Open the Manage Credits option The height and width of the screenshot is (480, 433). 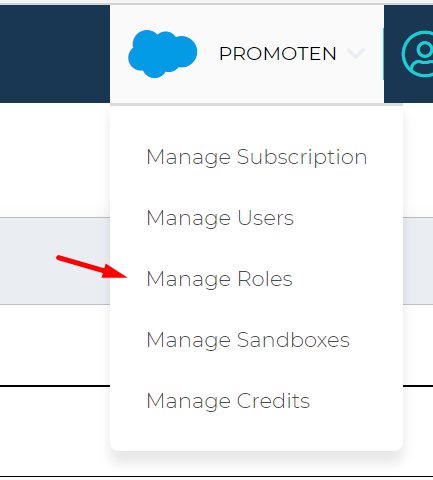pos(228,401)
